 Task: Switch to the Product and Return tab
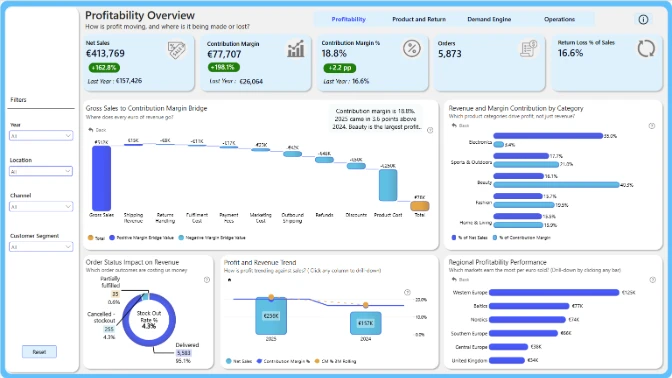(x=419, y=19)
